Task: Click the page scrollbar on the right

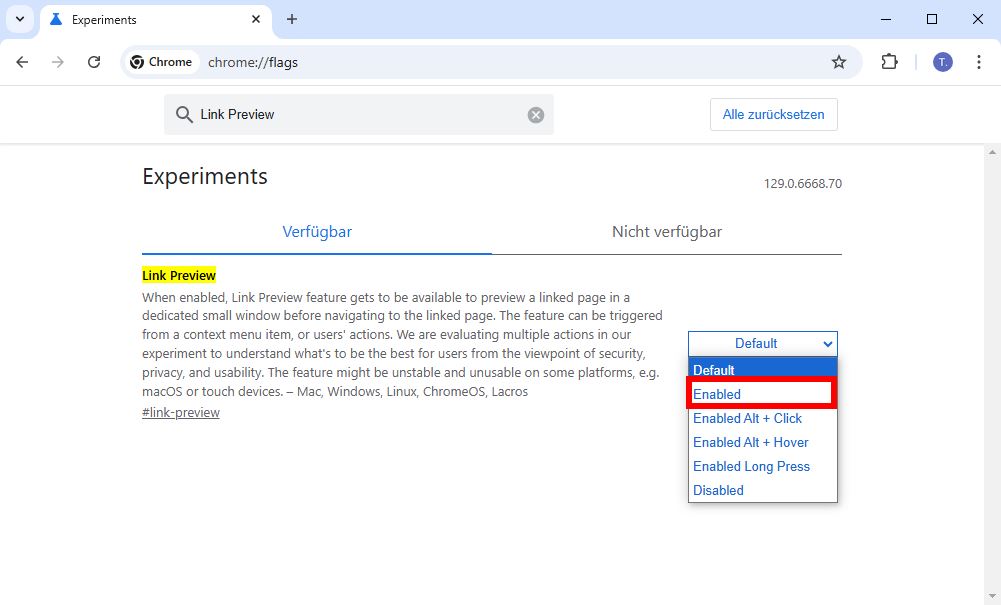Action: [x=994, y=300]
